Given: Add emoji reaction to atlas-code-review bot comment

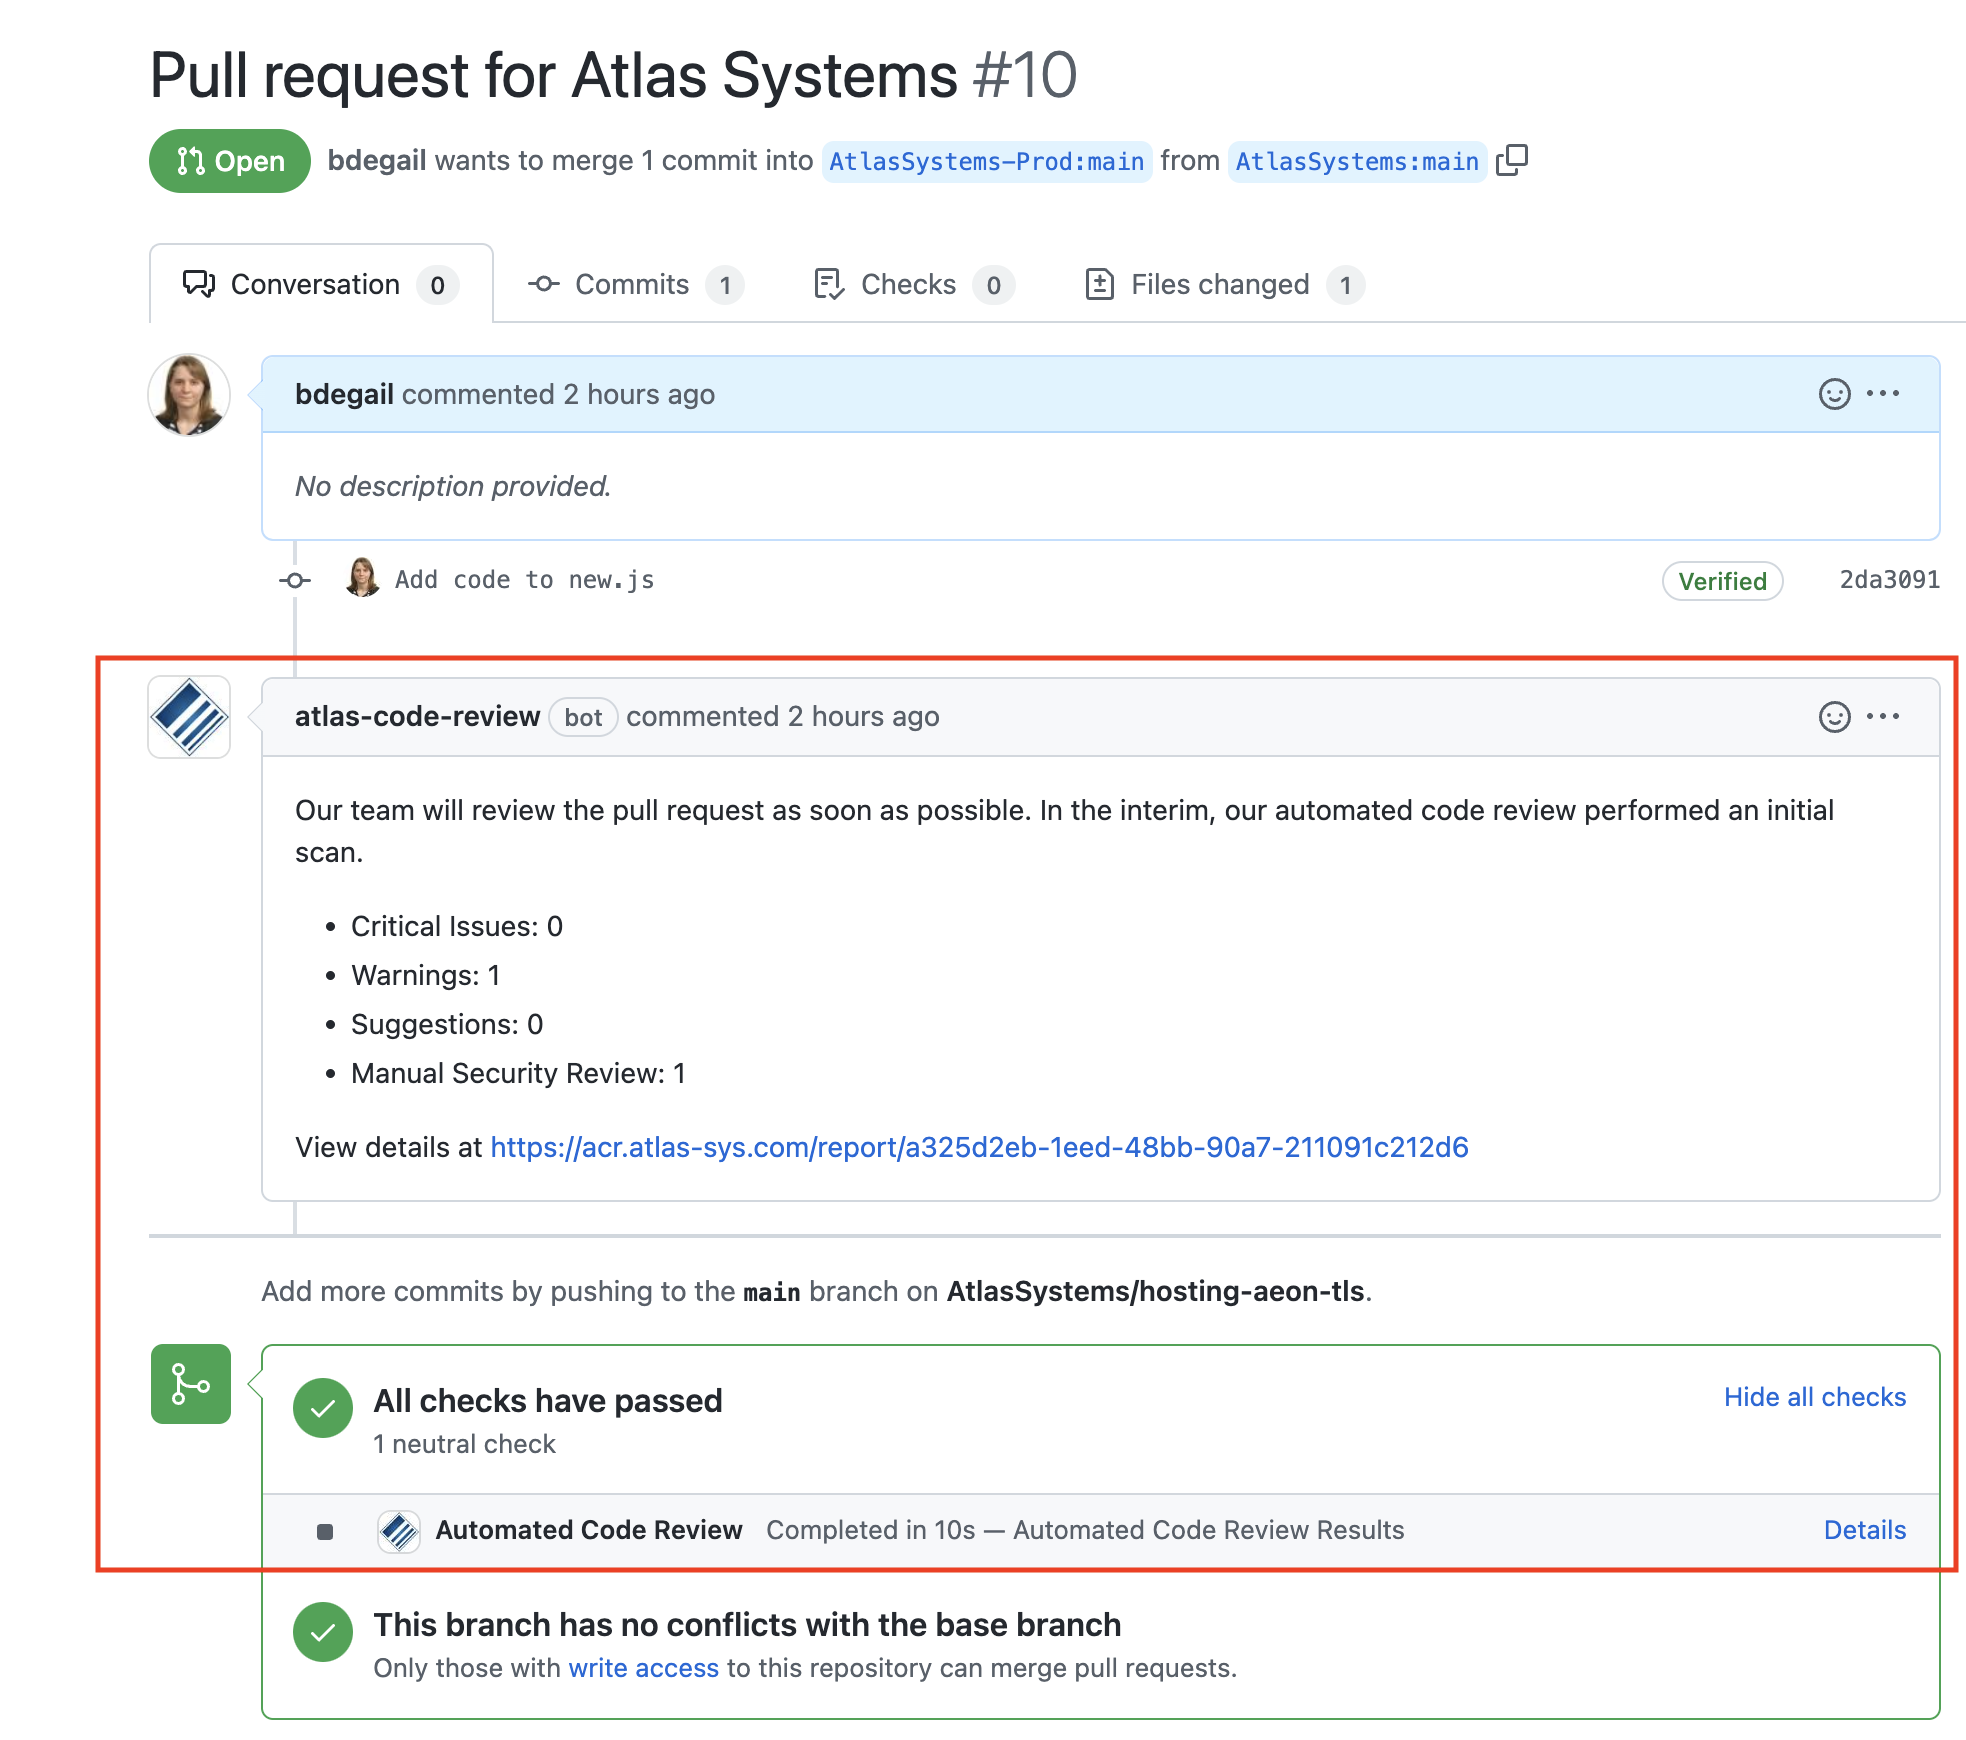Looking at the screenshot, I should tap(1833, 717).
